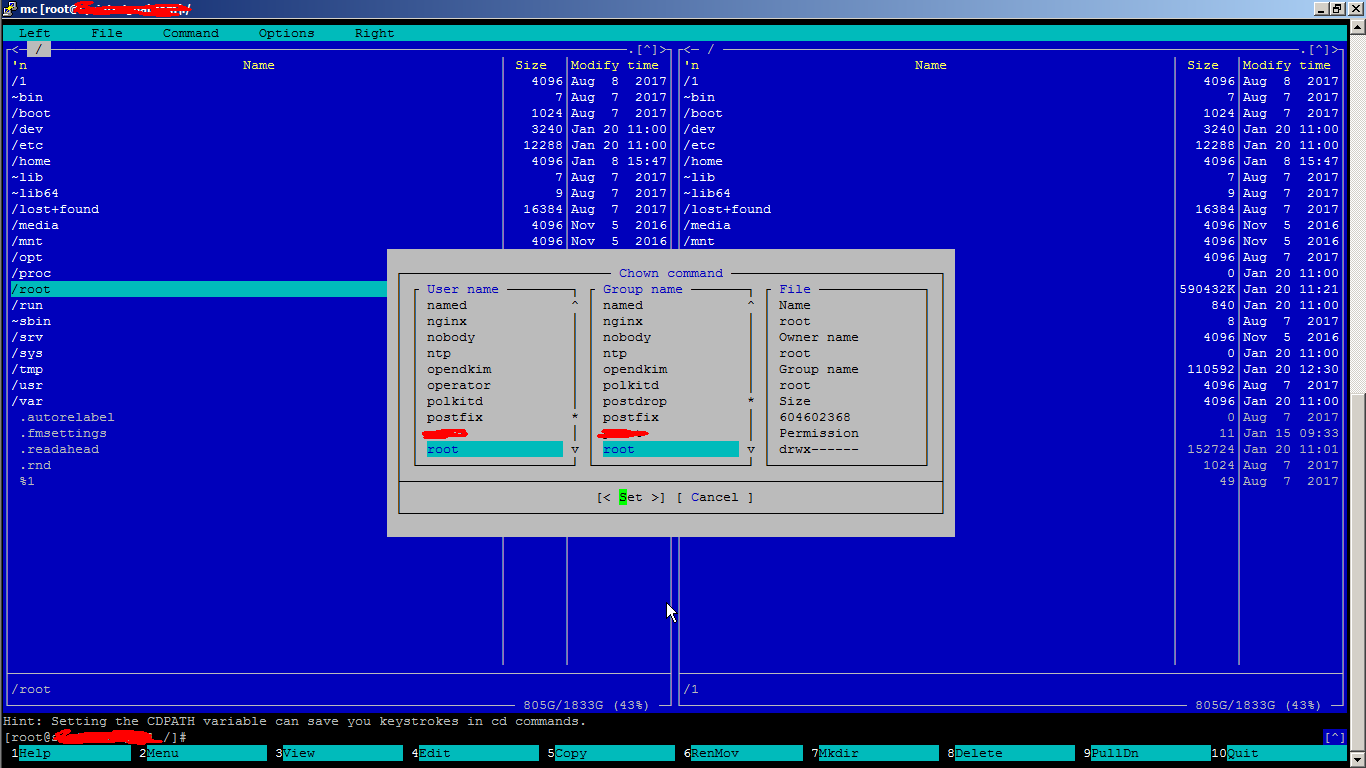Sort left panel by Name column header
Image resolution: width=1366 pixels, height=768 pixels.
[259, 65]
